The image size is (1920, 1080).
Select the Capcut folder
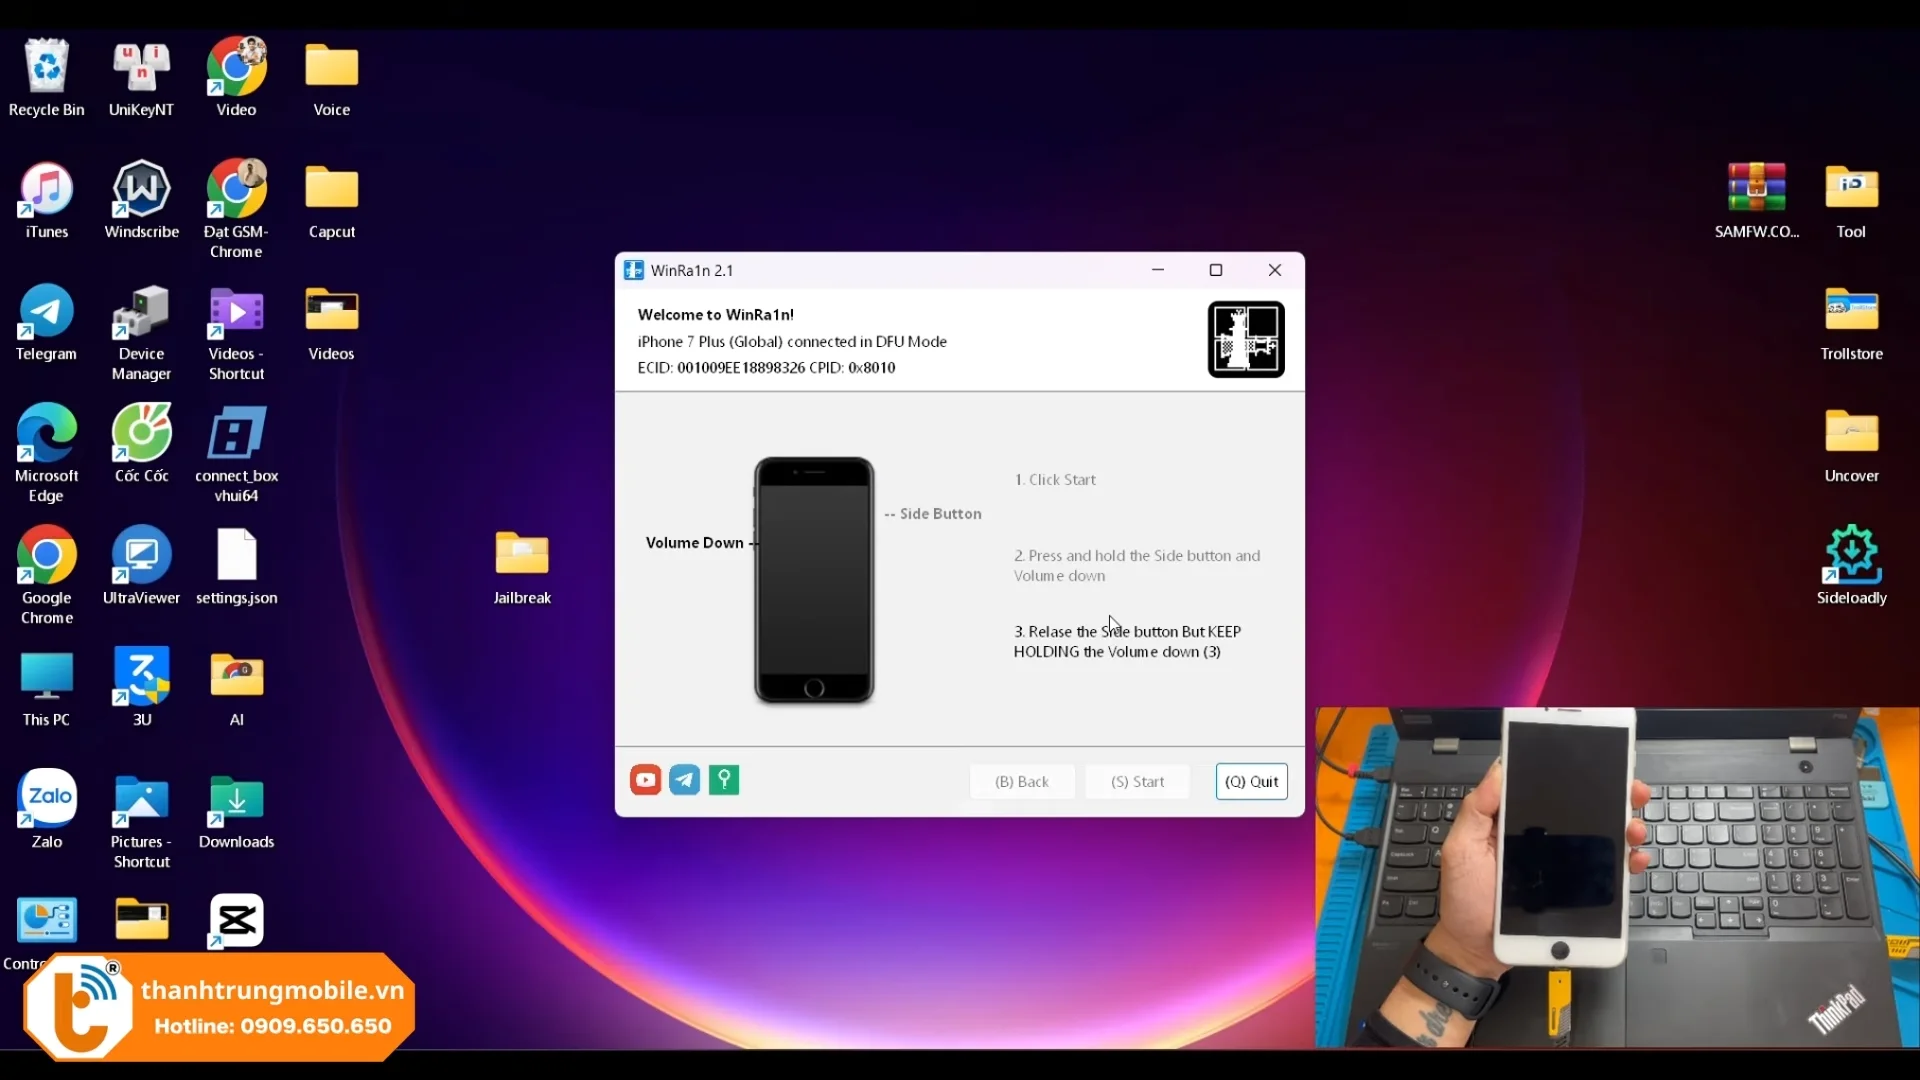pos(332,200)
